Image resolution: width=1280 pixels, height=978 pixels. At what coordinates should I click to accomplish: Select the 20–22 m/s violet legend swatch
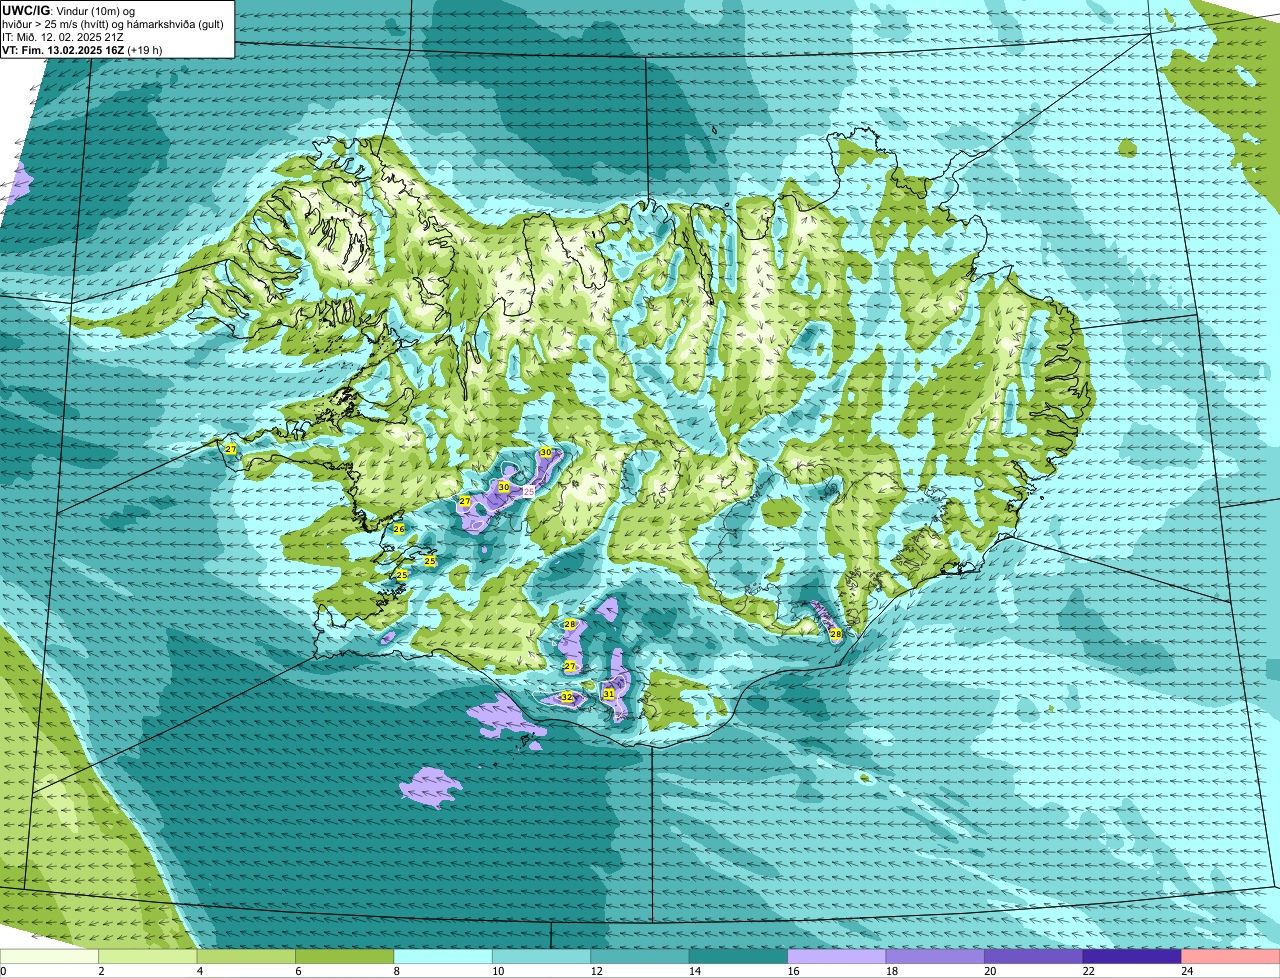pyautogui.click(x=1035, y=956)
